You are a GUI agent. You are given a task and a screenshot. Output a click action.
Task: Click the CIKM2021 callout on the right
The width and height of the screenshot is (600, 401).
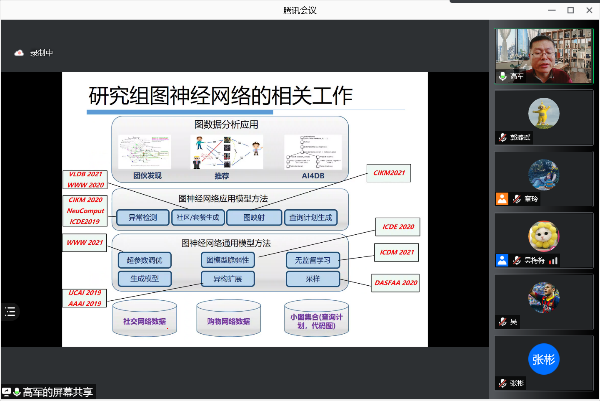coord(389,173)
